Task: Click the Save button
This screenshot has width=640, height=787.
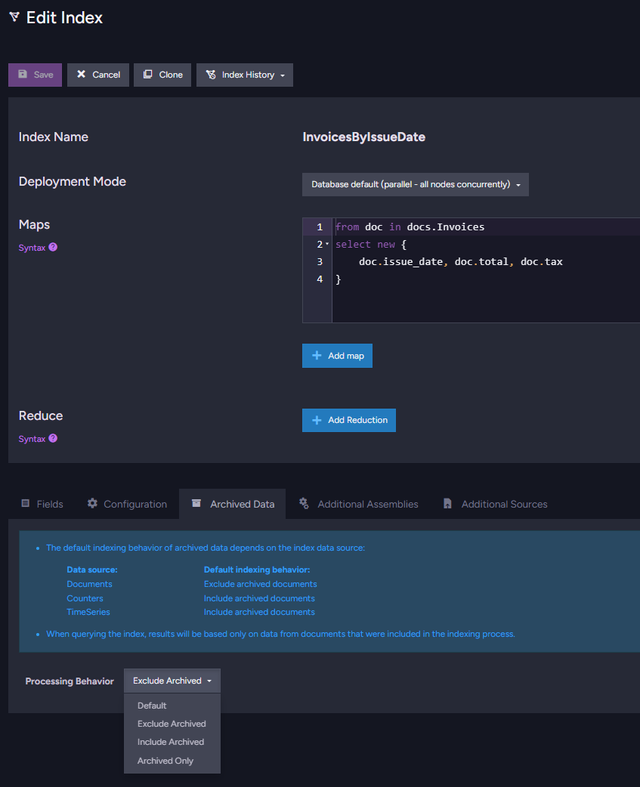Action: point(35,75)
